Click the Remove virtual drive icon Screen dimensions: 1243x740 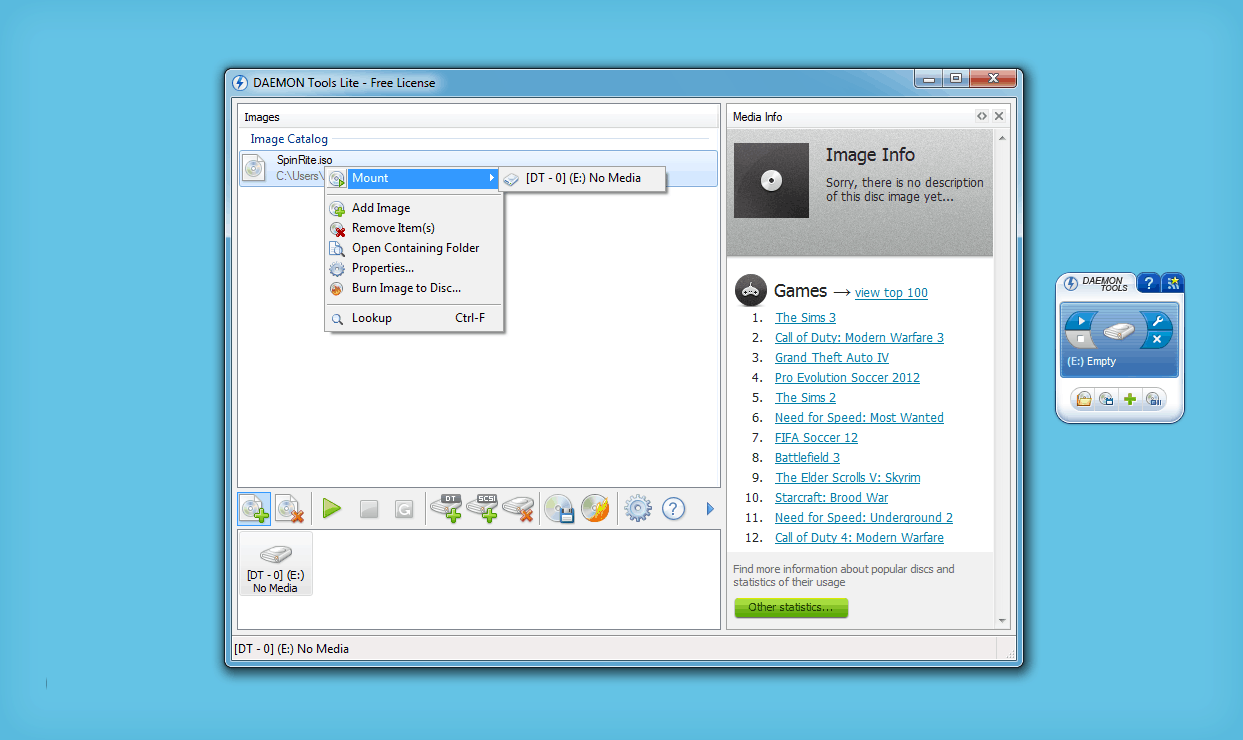(x=518, y=509)
